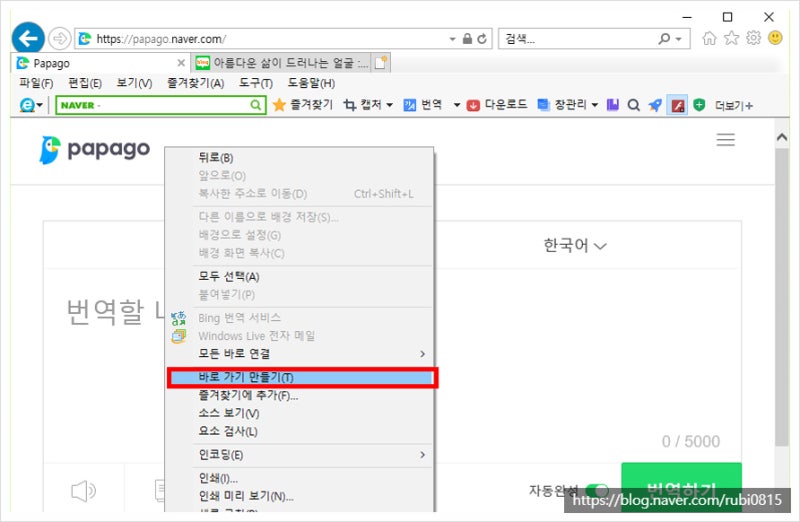This screenshot has height=522, width=800.
Task: Open Favorites star icon at top right
Action: point(731,38)
